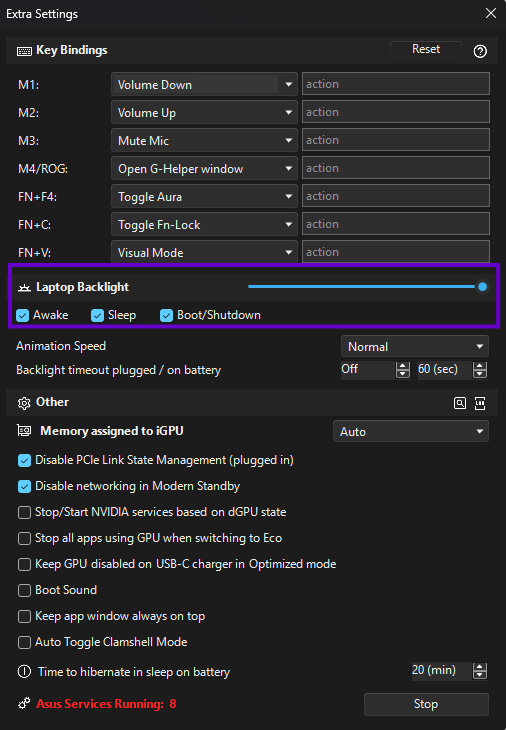Open the key bindings help icon
This screenshot has width=506, height=730.
[480, 51]
